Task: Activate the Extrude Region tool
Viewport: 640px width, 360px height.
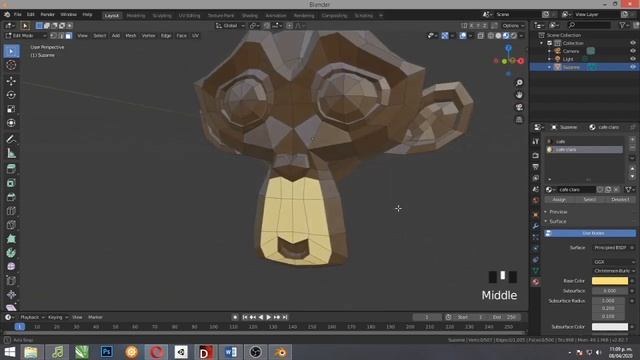Action: (x=11, y=169)
